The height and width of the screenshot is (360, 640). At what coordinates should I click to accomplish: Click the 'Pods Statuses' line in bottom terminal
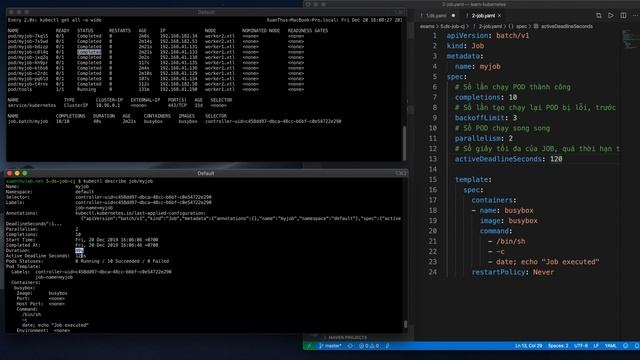pyautogui.click(x=87, y=261)
